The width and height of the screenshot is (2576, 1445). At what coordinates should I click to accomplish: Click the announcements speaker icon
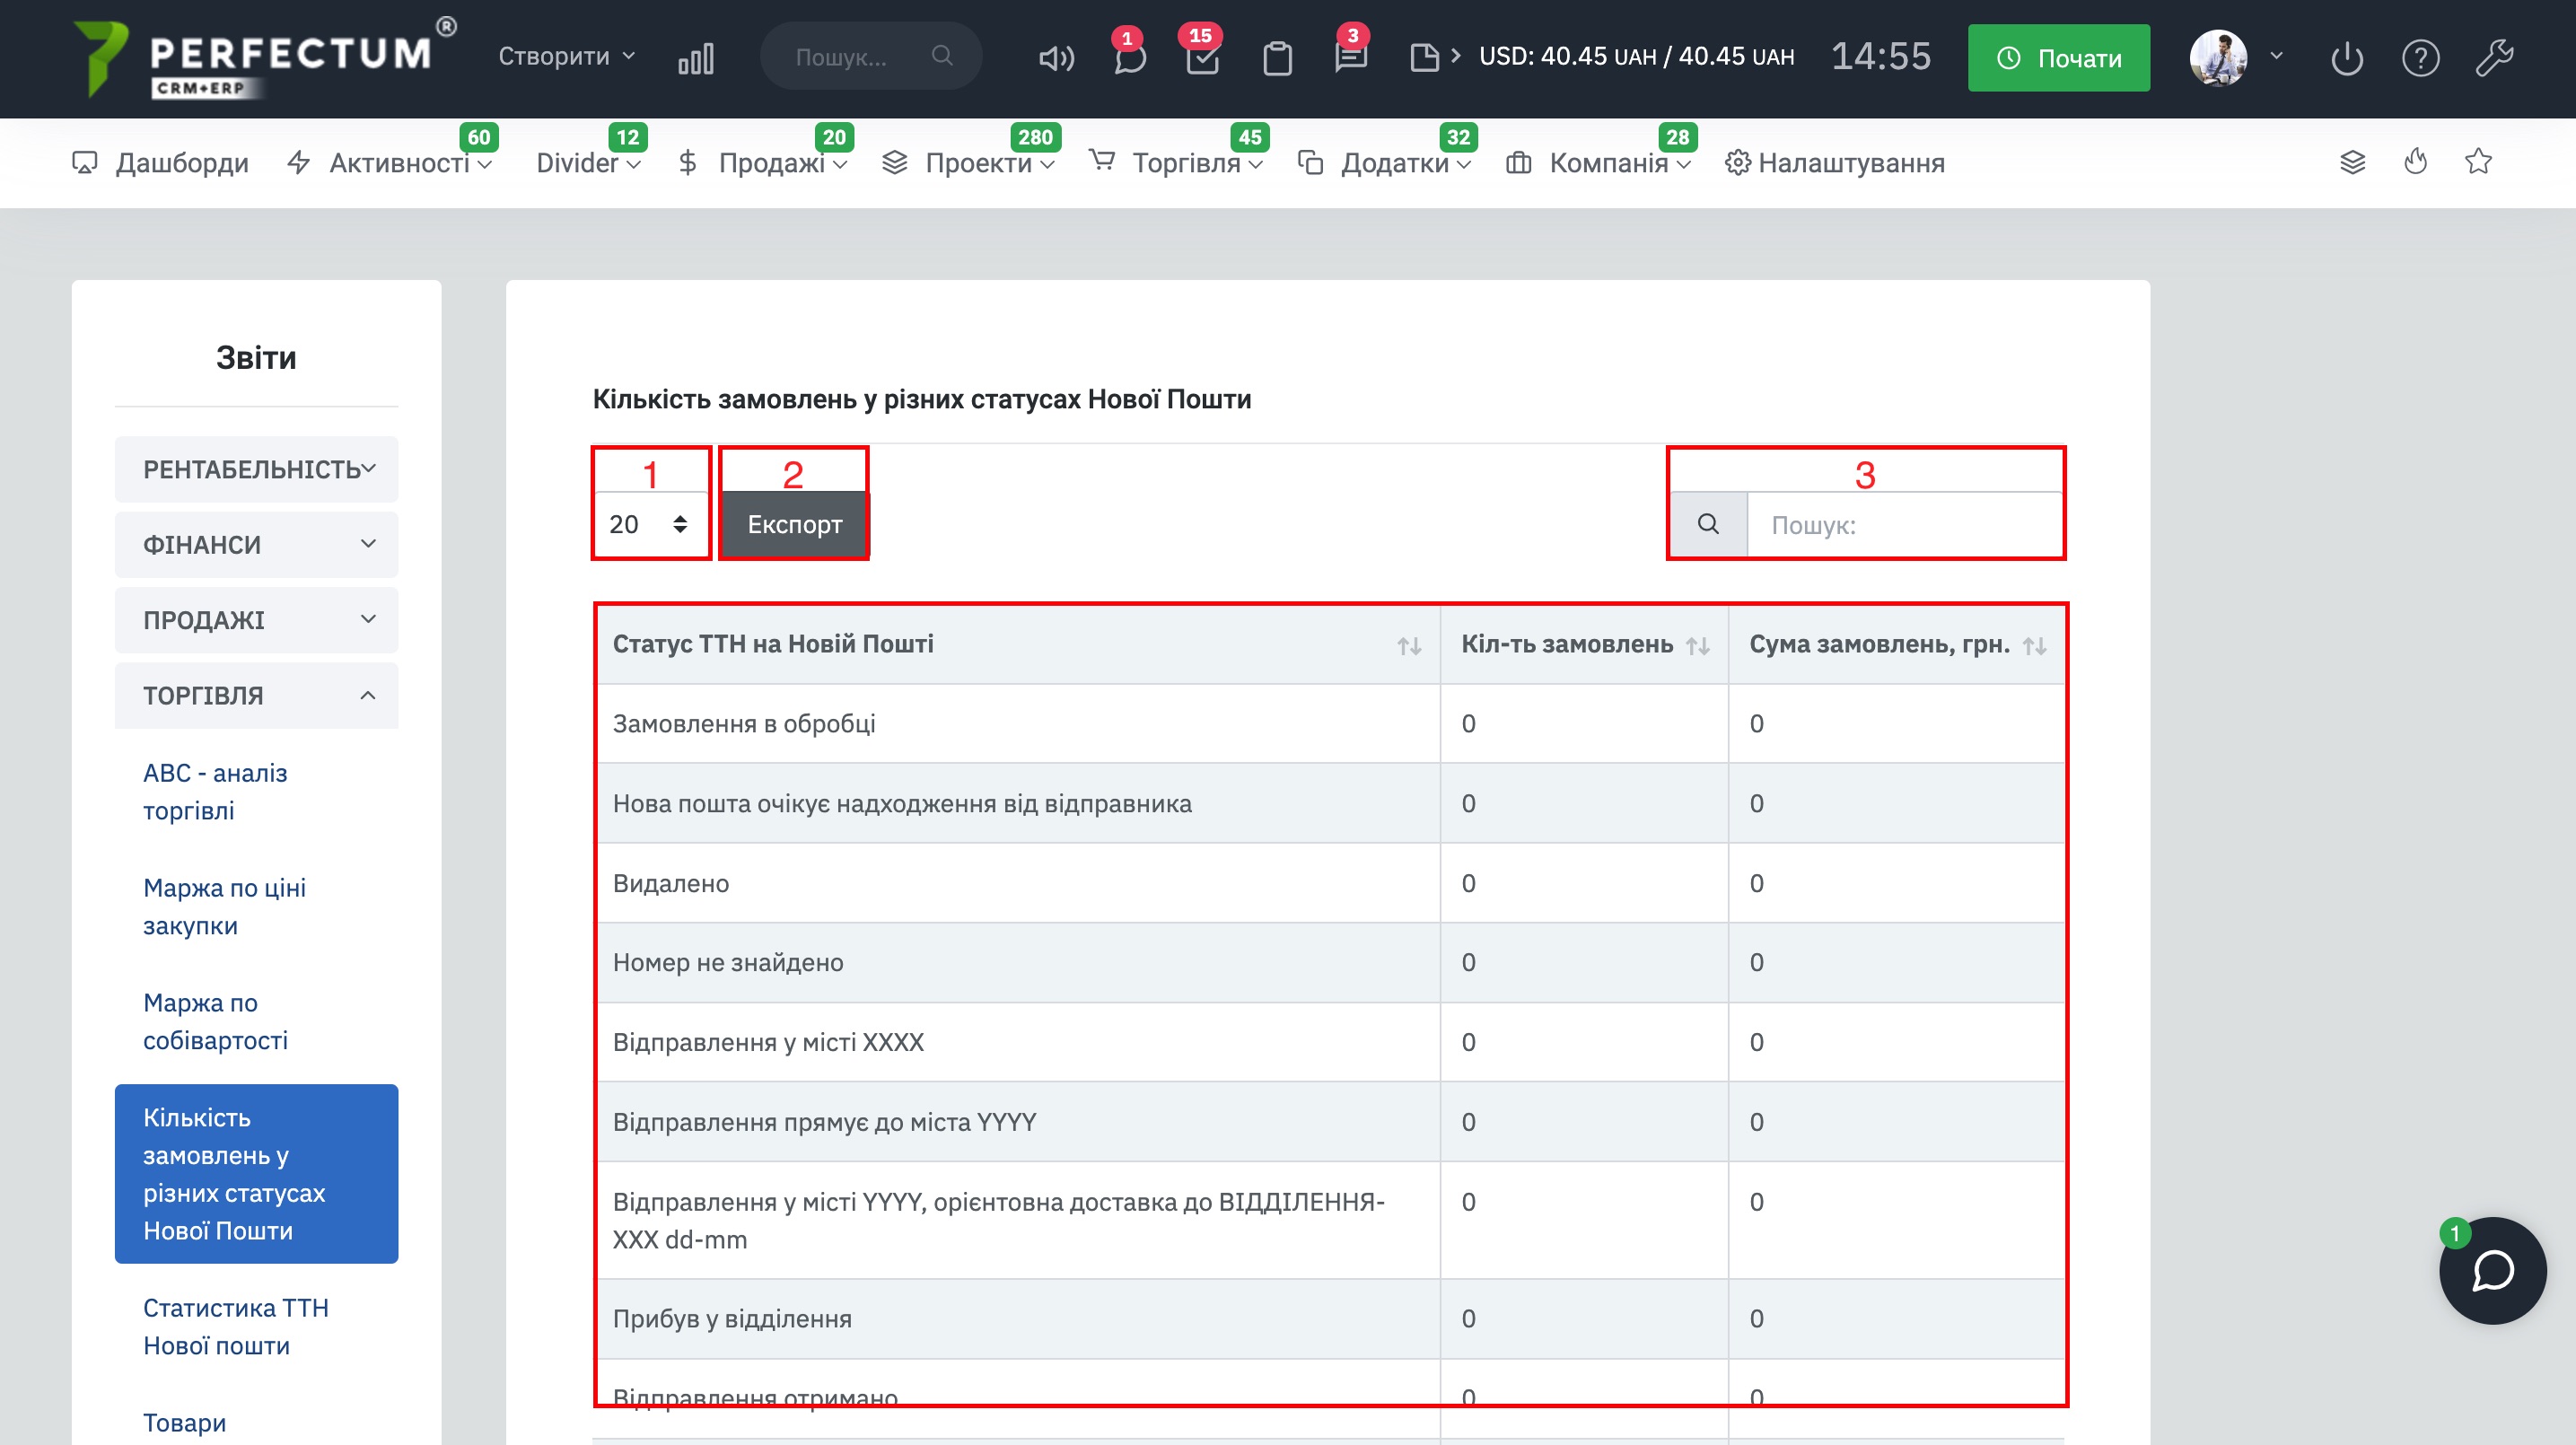(1056, 58)
